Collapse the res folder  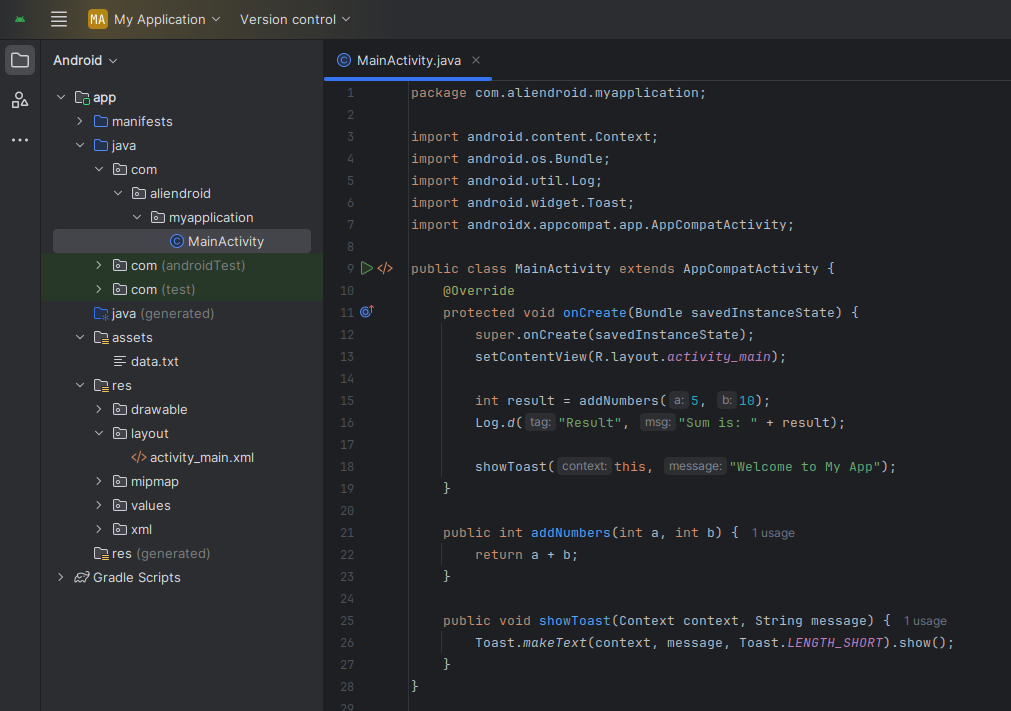tap(79, 385)
